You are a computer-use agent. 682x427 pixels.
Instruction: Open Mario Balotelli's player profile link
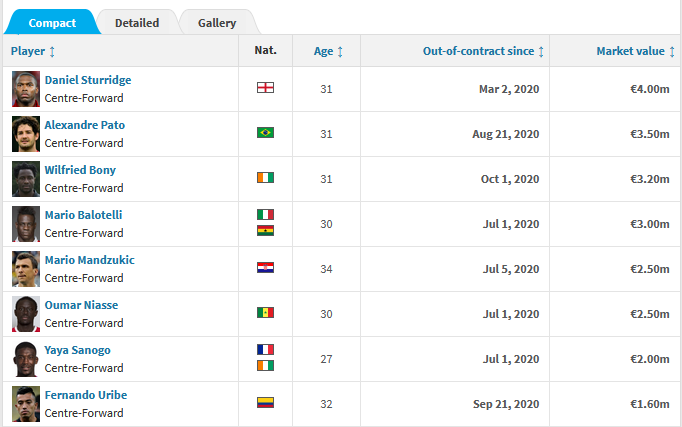84,215
